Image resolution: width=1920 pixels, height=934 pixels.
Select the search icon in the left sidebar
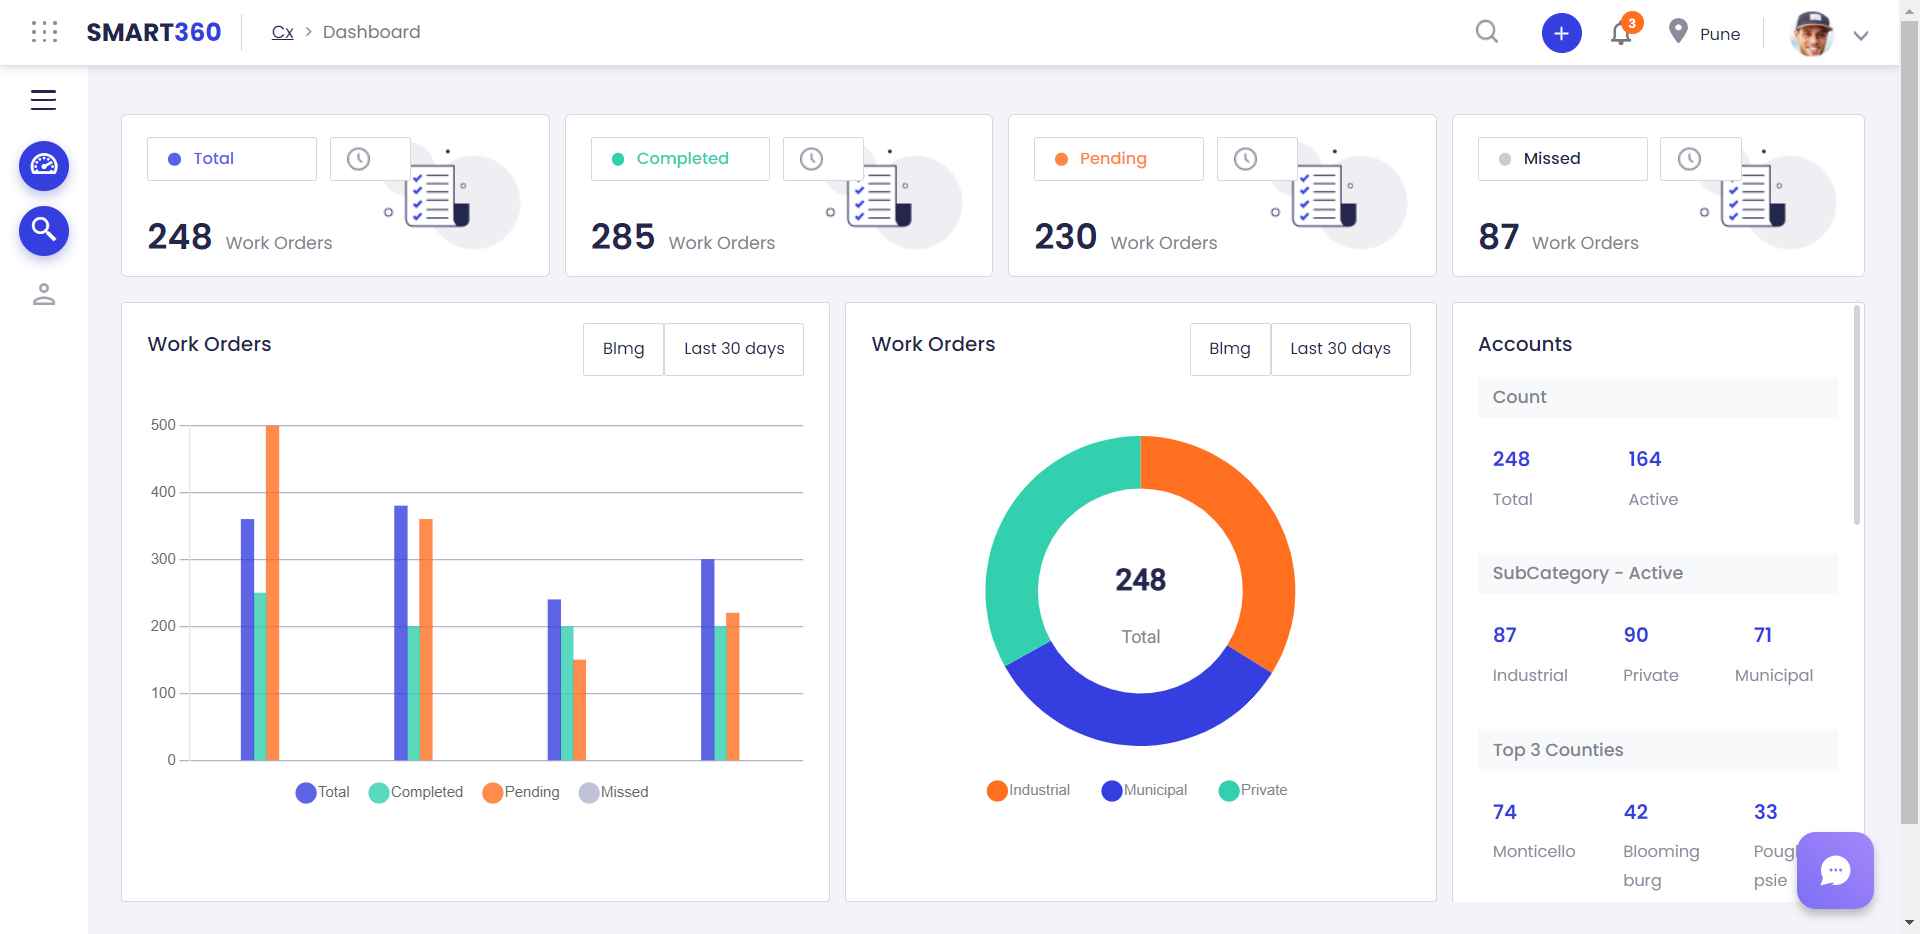44,230
